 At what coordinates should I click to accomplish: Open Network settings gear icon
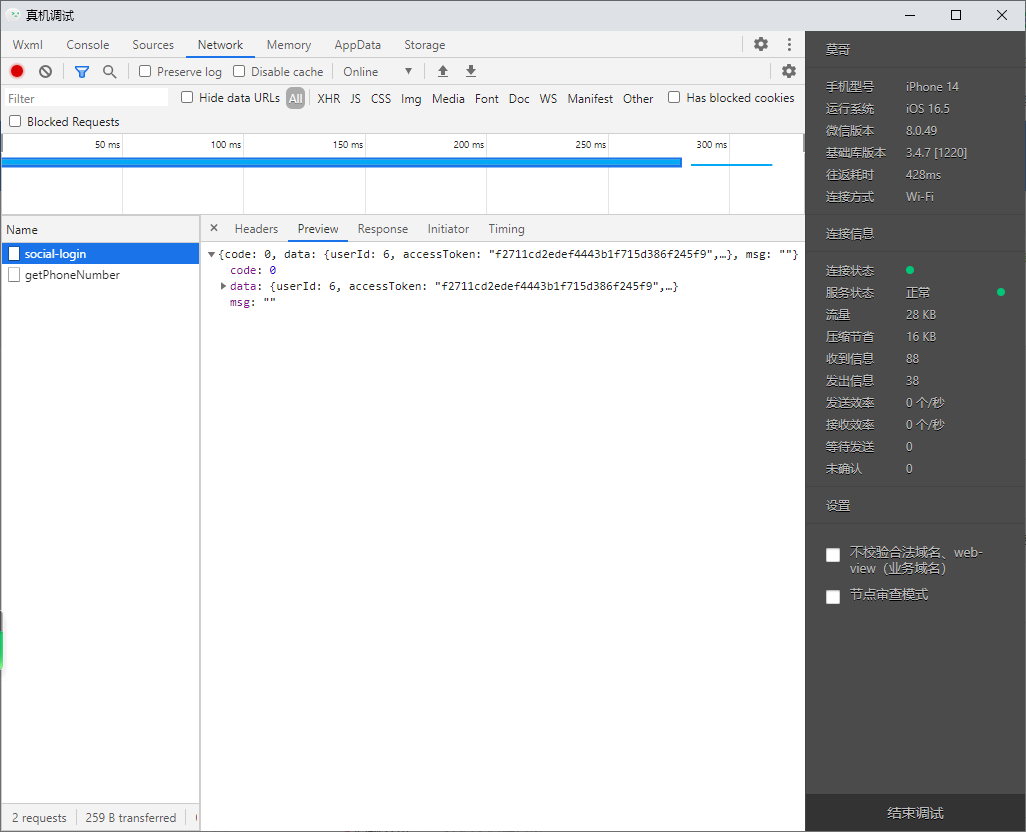789,71
